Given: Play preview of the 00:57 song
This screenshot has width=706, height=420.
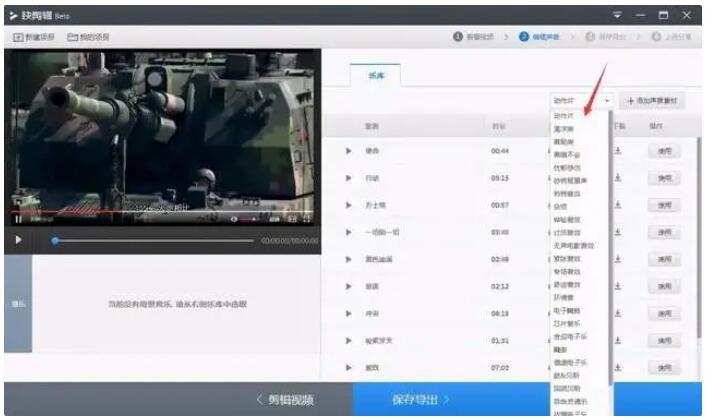Looking at the screenshot, I should point(348,205).
